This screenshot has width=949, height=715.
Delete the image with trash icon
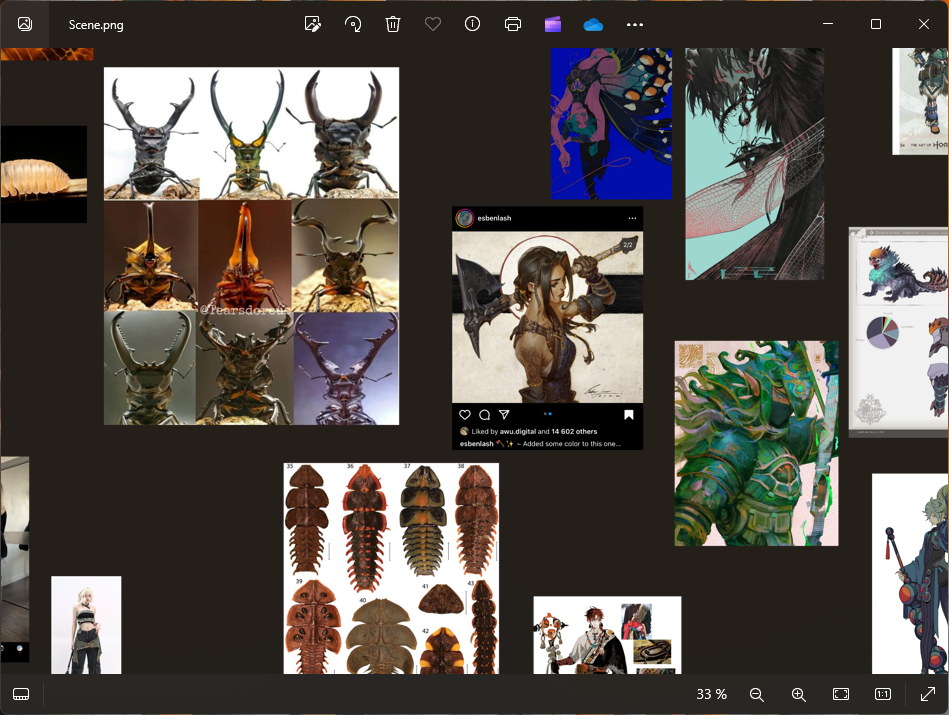pyautogui.click(x=393, y=24)
